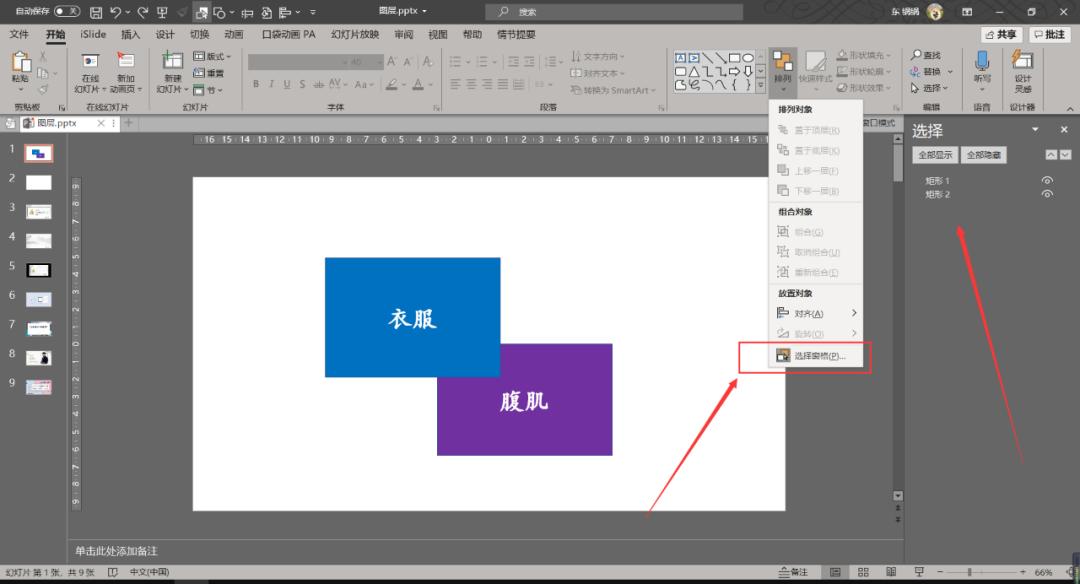
Task: Toggle the AutoSave switch
Action: 67,11
